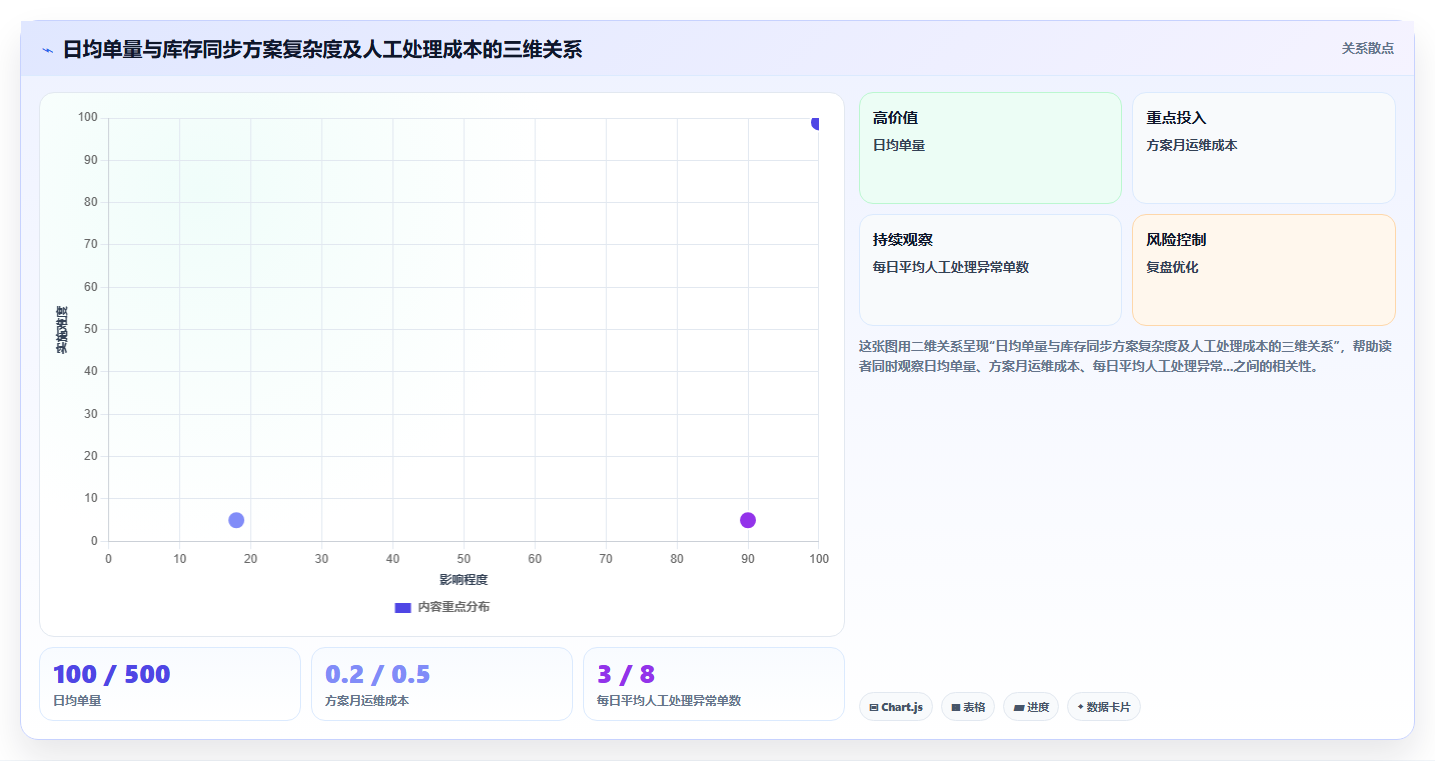Image resolution: width=1435 pixels, height=761 pixels.
Task: Click the 表格 tag
Action: pyautogui.click(x=968, y=707)
